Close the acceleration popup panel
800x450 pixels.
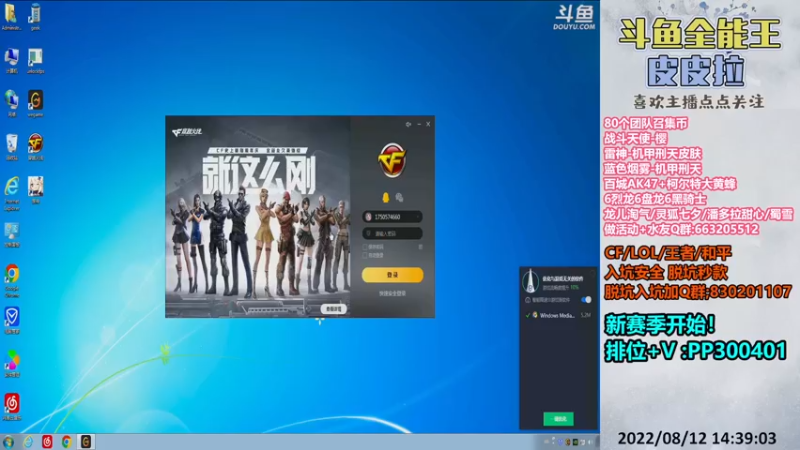[592, 272]
